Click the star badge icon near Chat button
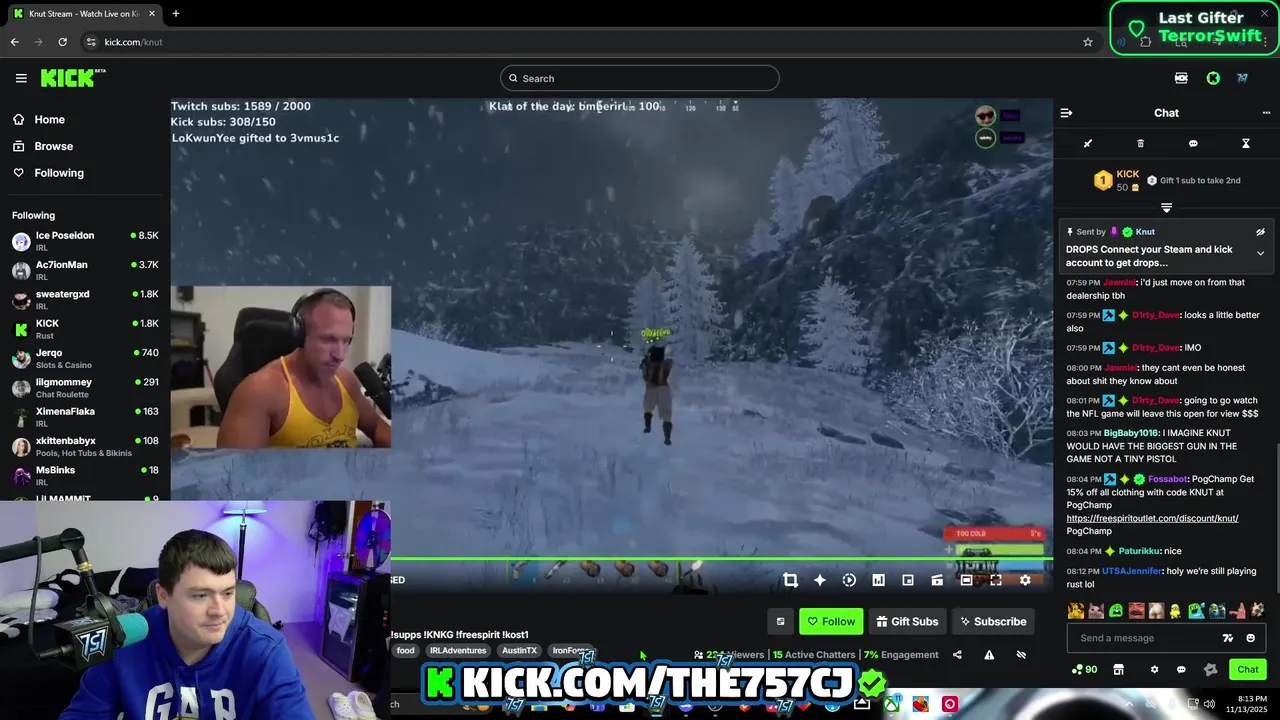The image size is (1280, 720). [1211, 670]
